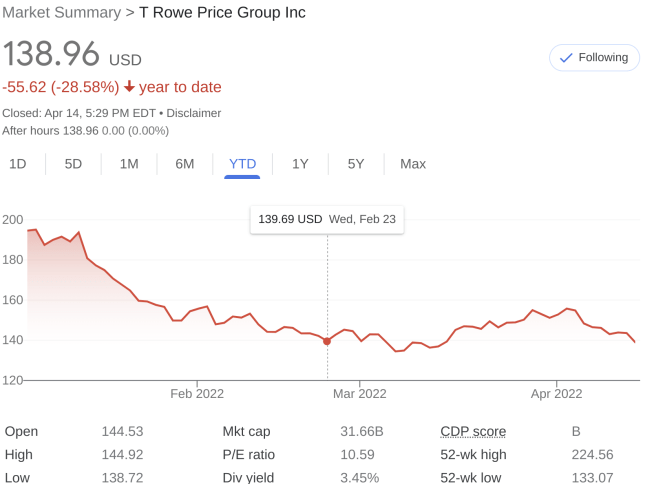Select the 1D time range tab
Screen dimensions: 654x484
tap(18, 164)
